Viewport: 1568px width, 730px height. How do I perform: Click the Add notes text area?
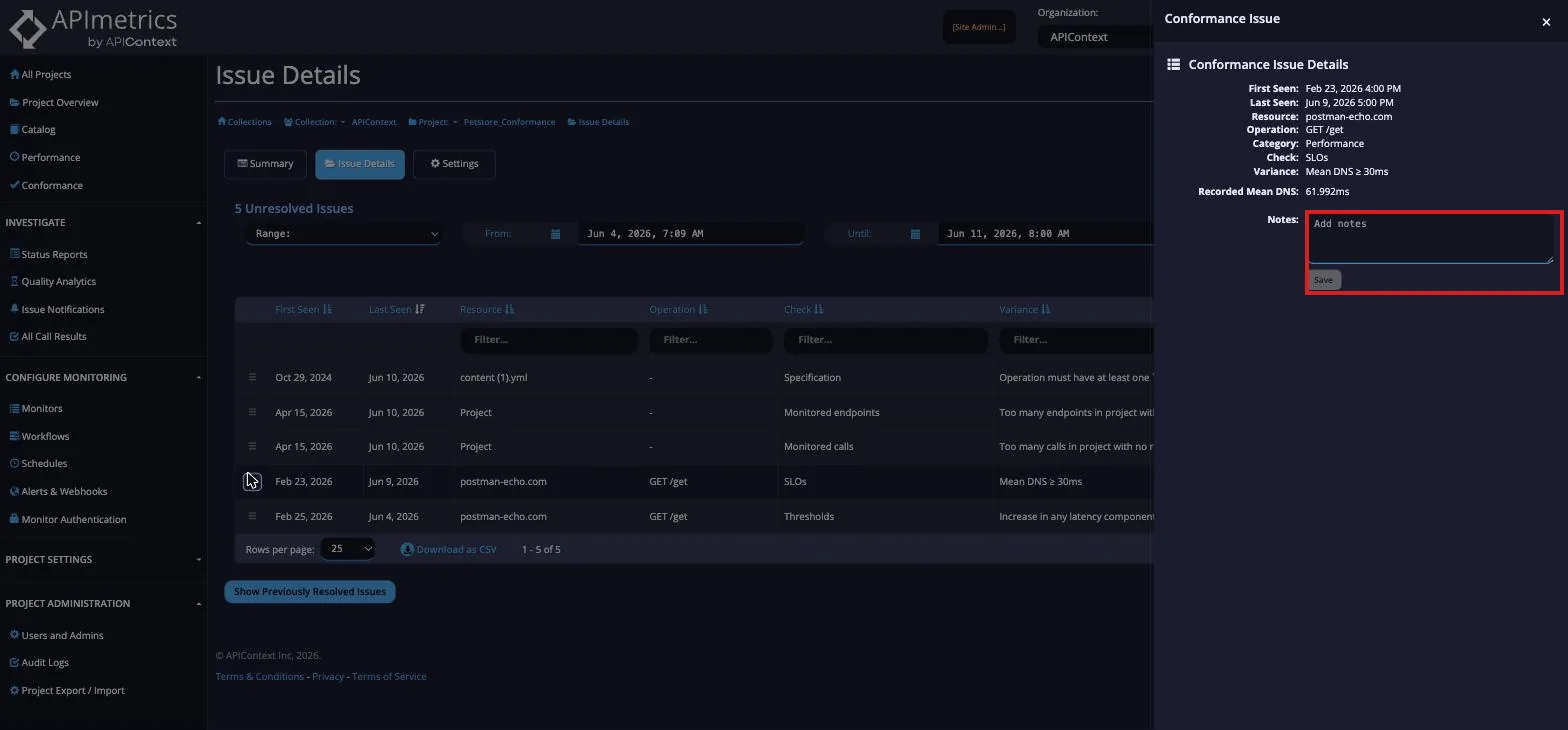[1430, 239]
